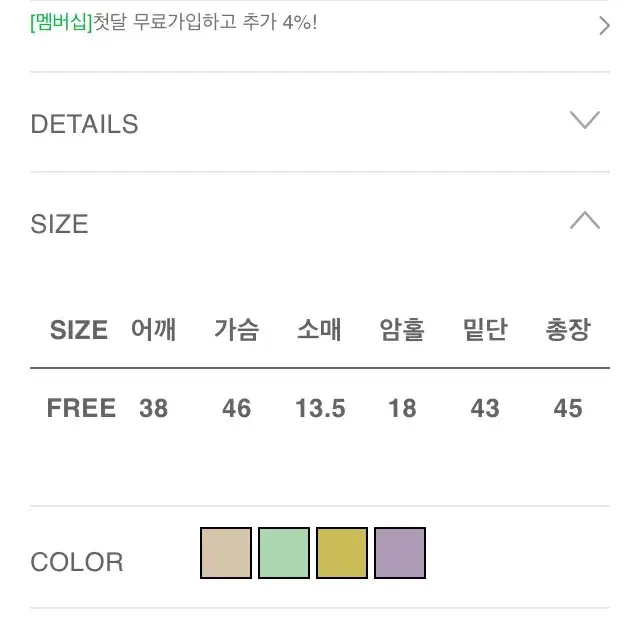Image resolution: width=640 pixels, height=640 pixels.
Task: Click the FREE size row label
Action: point(81,408)
